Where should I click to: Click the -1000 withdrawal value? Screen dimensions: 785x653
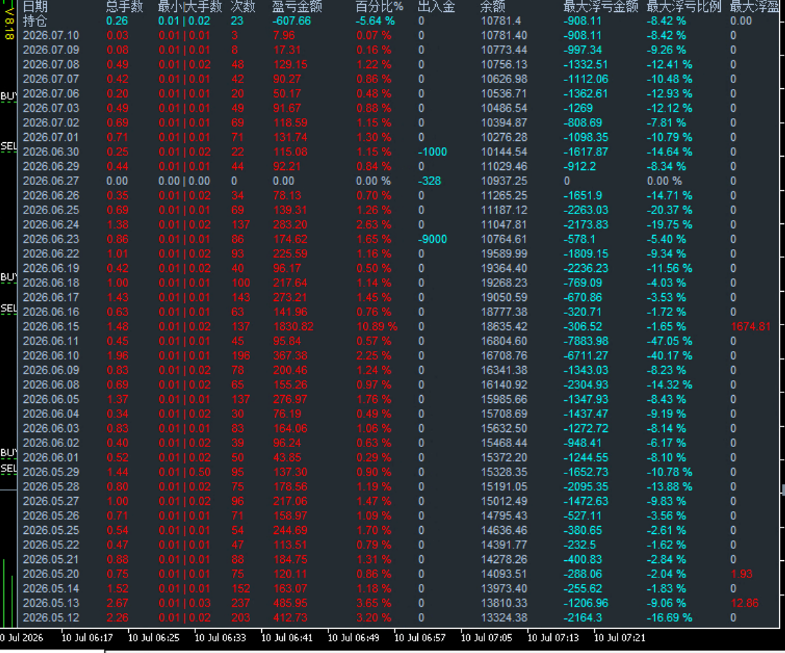tap(433, 152)
